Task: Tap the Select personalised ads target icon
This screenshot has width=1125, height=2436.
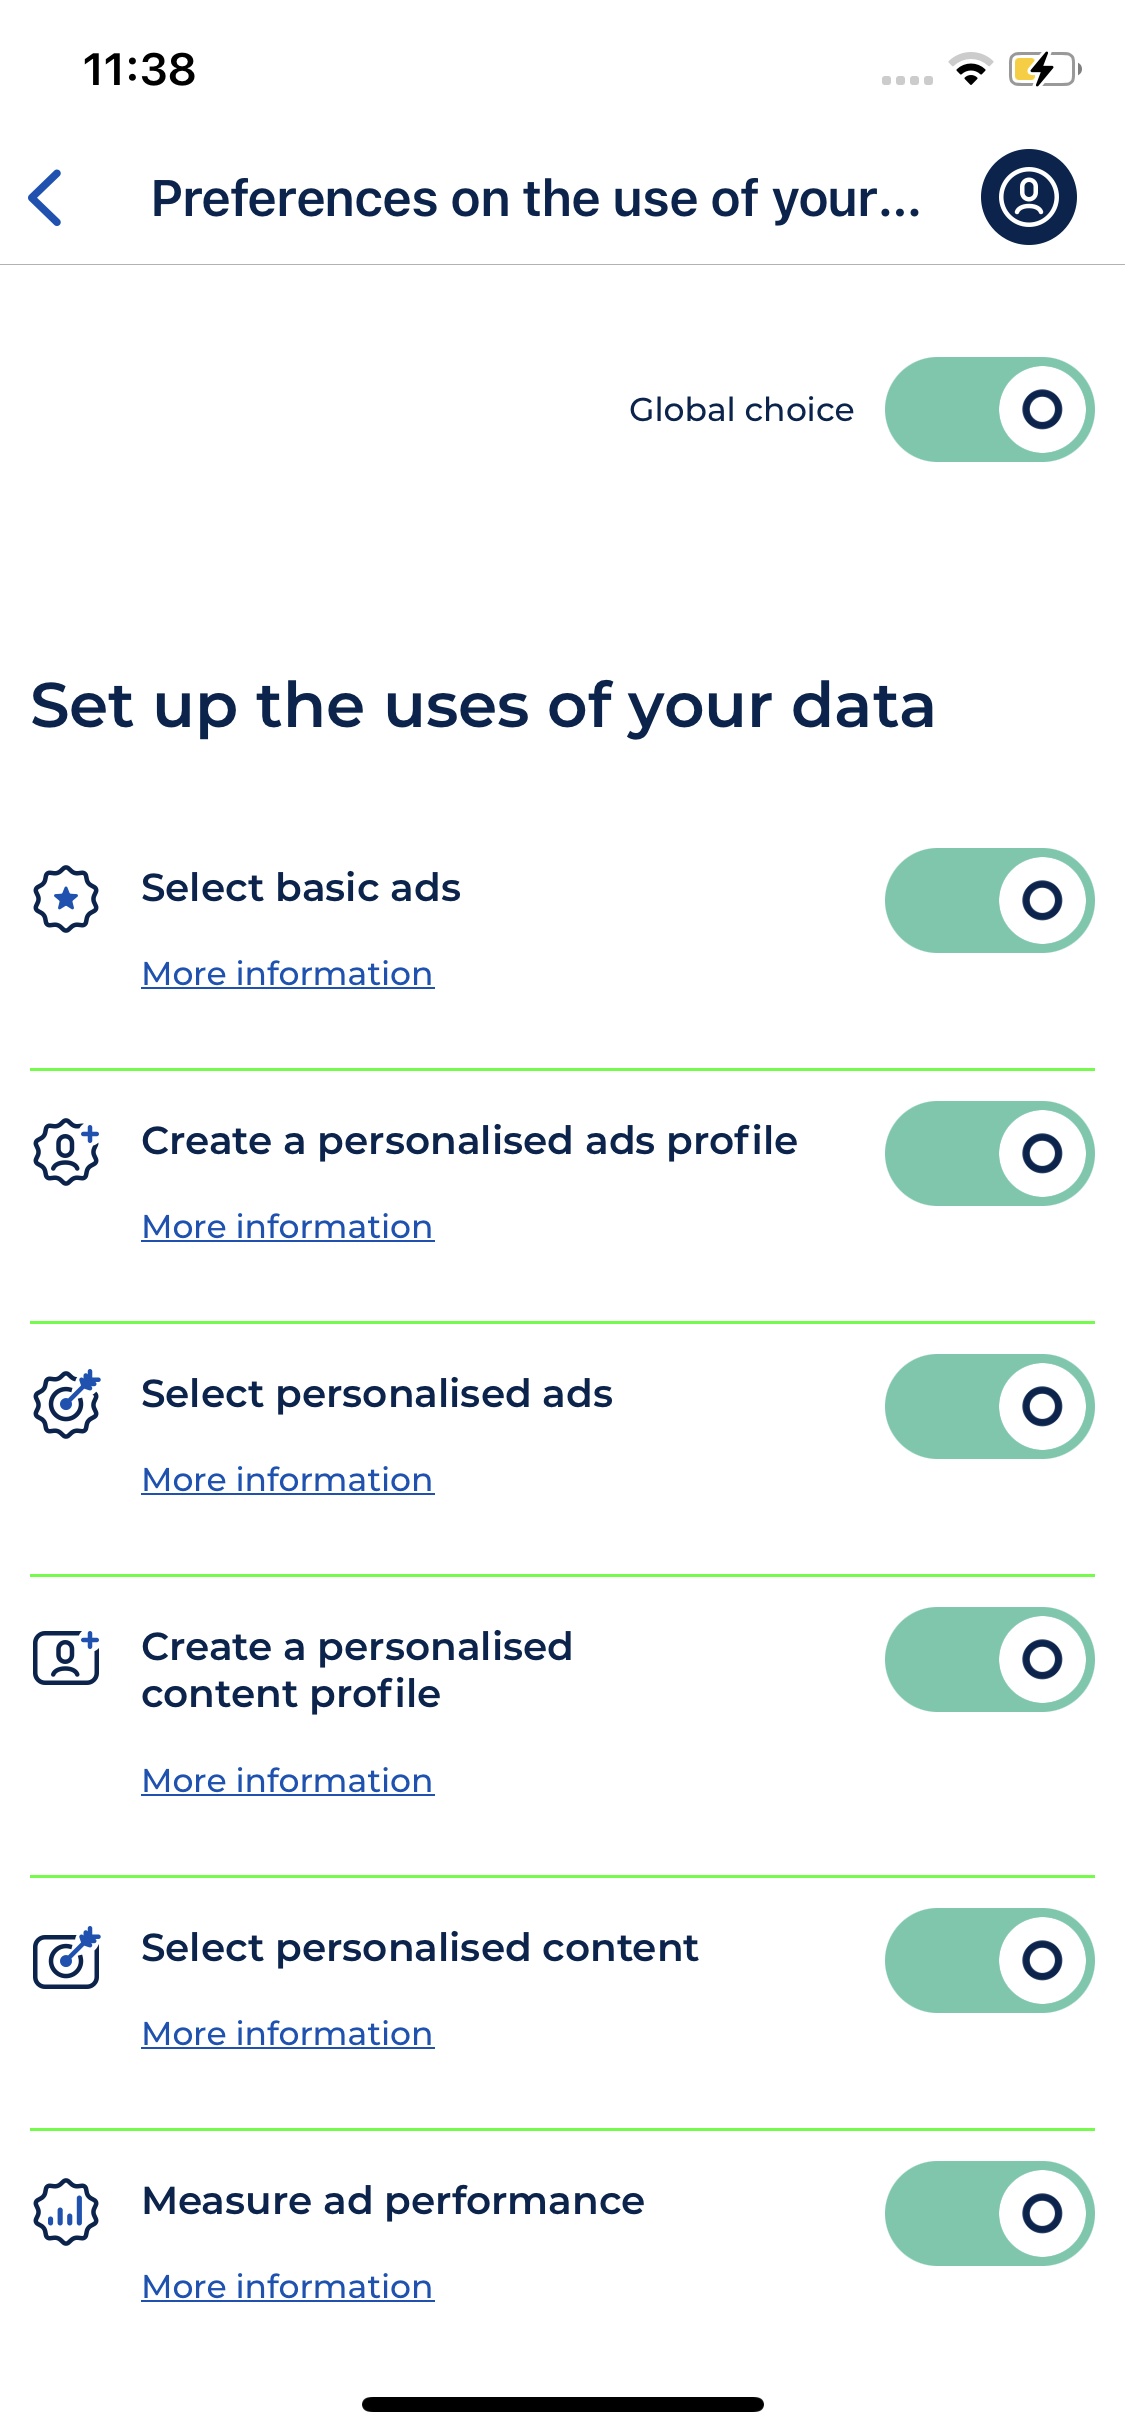Action: 66,1404
